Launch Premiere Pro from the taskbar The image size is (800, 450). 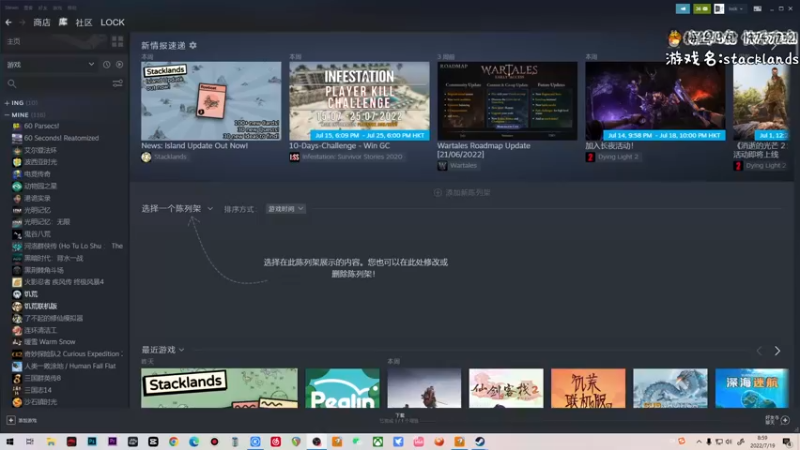[x=112, y=442]
